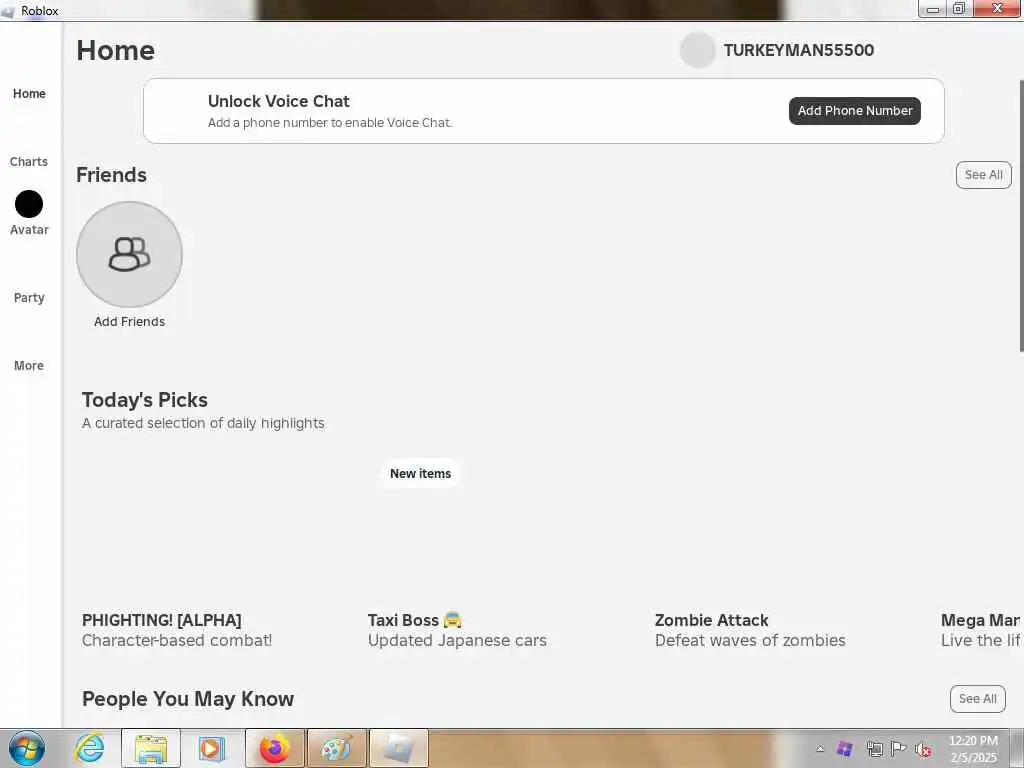Click the vertical scrollbar thumb
Screen dimensions: 1024x768
tap(1021, 216)
